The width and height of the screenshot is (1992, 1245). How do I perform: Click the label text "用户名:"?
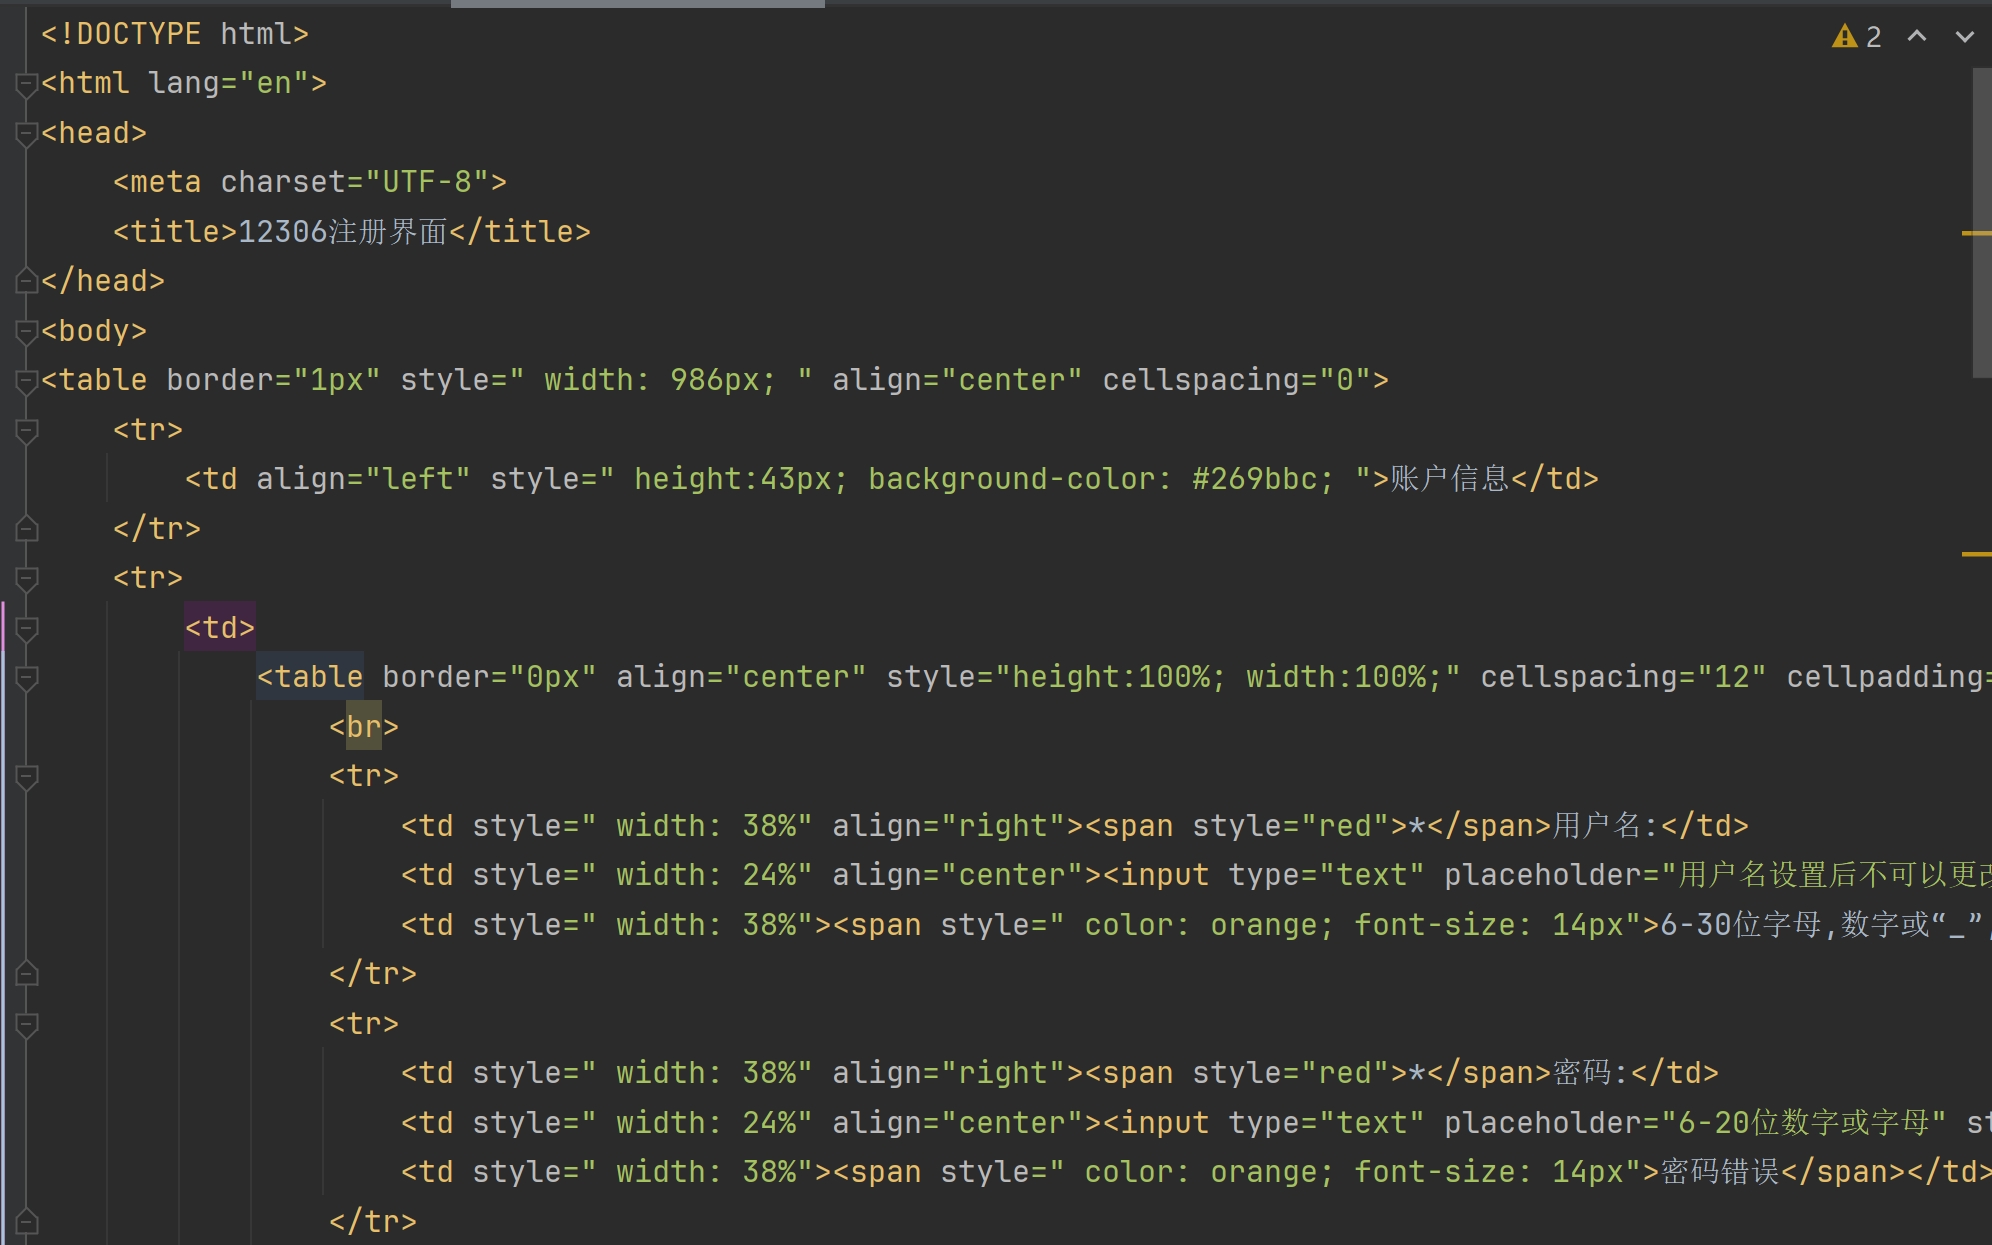pos(1606,826)
